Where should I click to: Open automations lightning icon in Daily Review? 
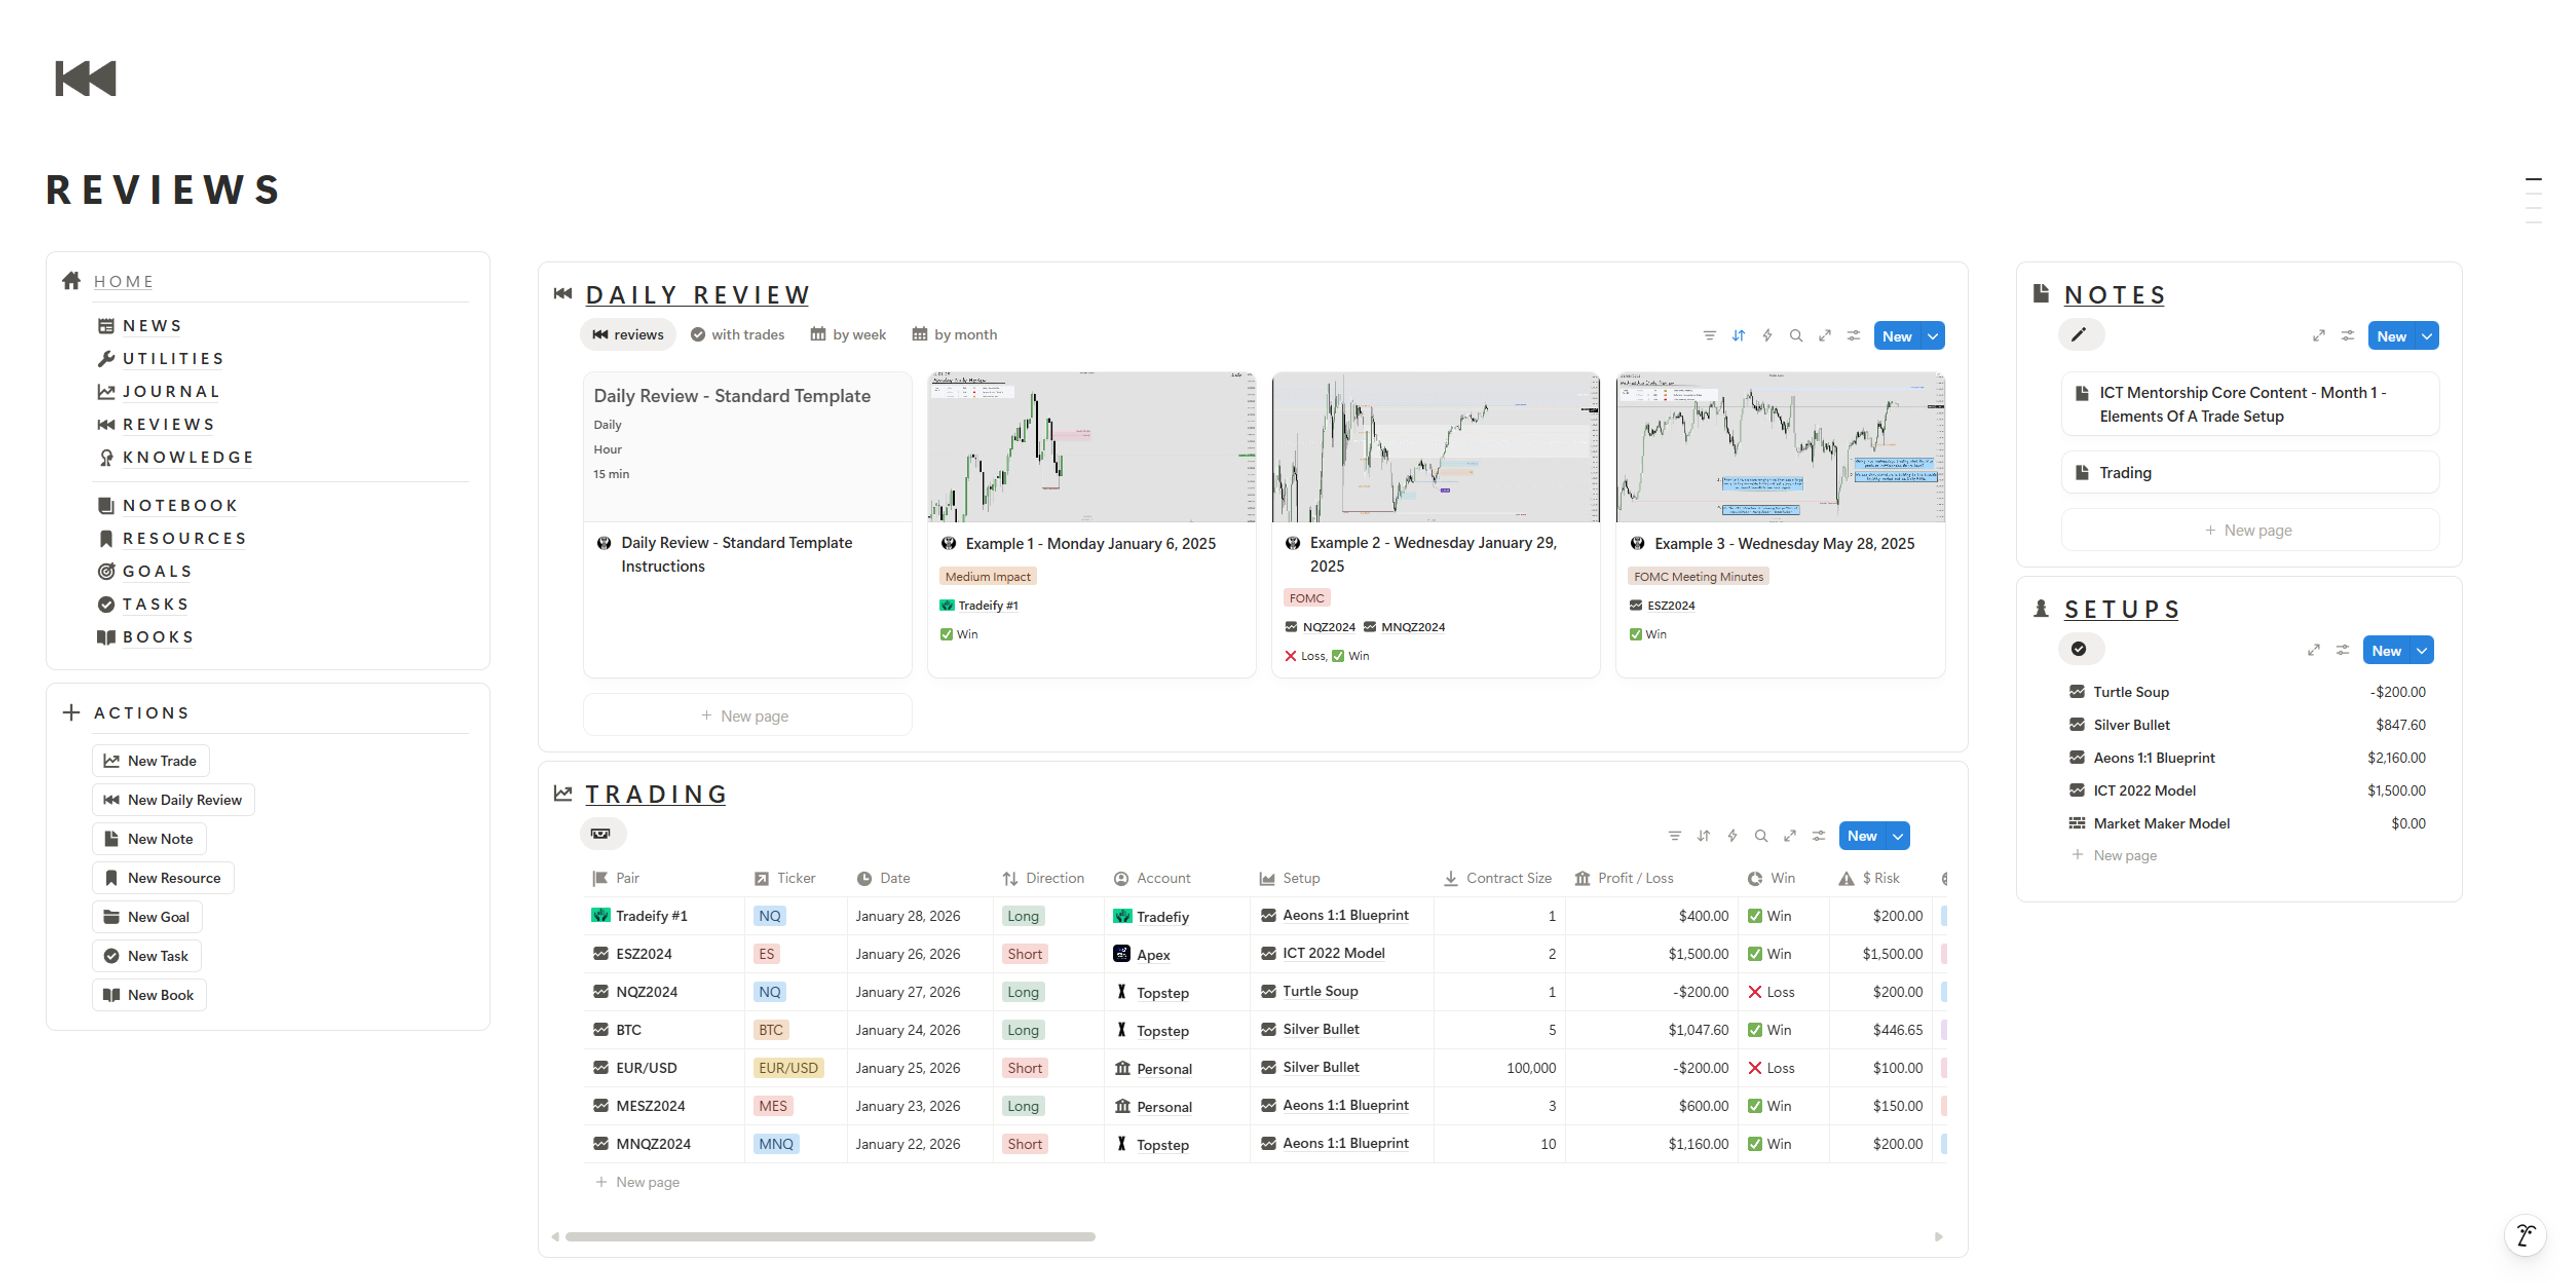[x=1767, y=336]
